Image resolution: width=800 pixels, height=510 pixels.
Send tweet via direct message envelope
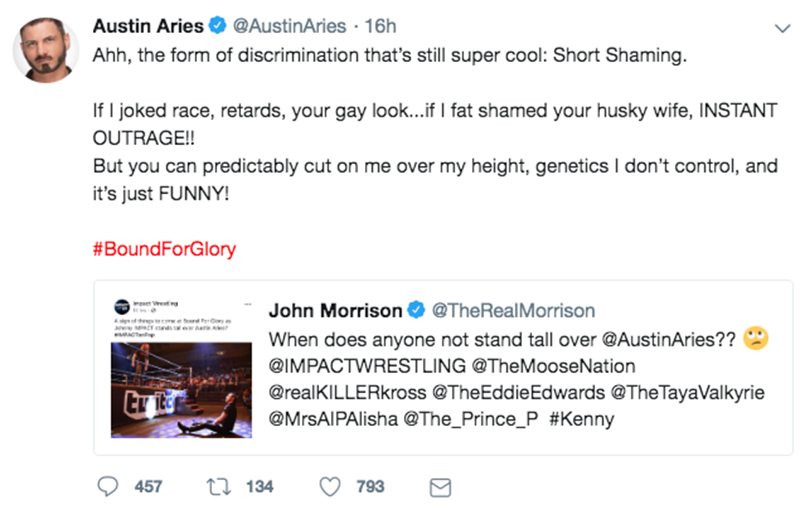(x=438, y=487)
